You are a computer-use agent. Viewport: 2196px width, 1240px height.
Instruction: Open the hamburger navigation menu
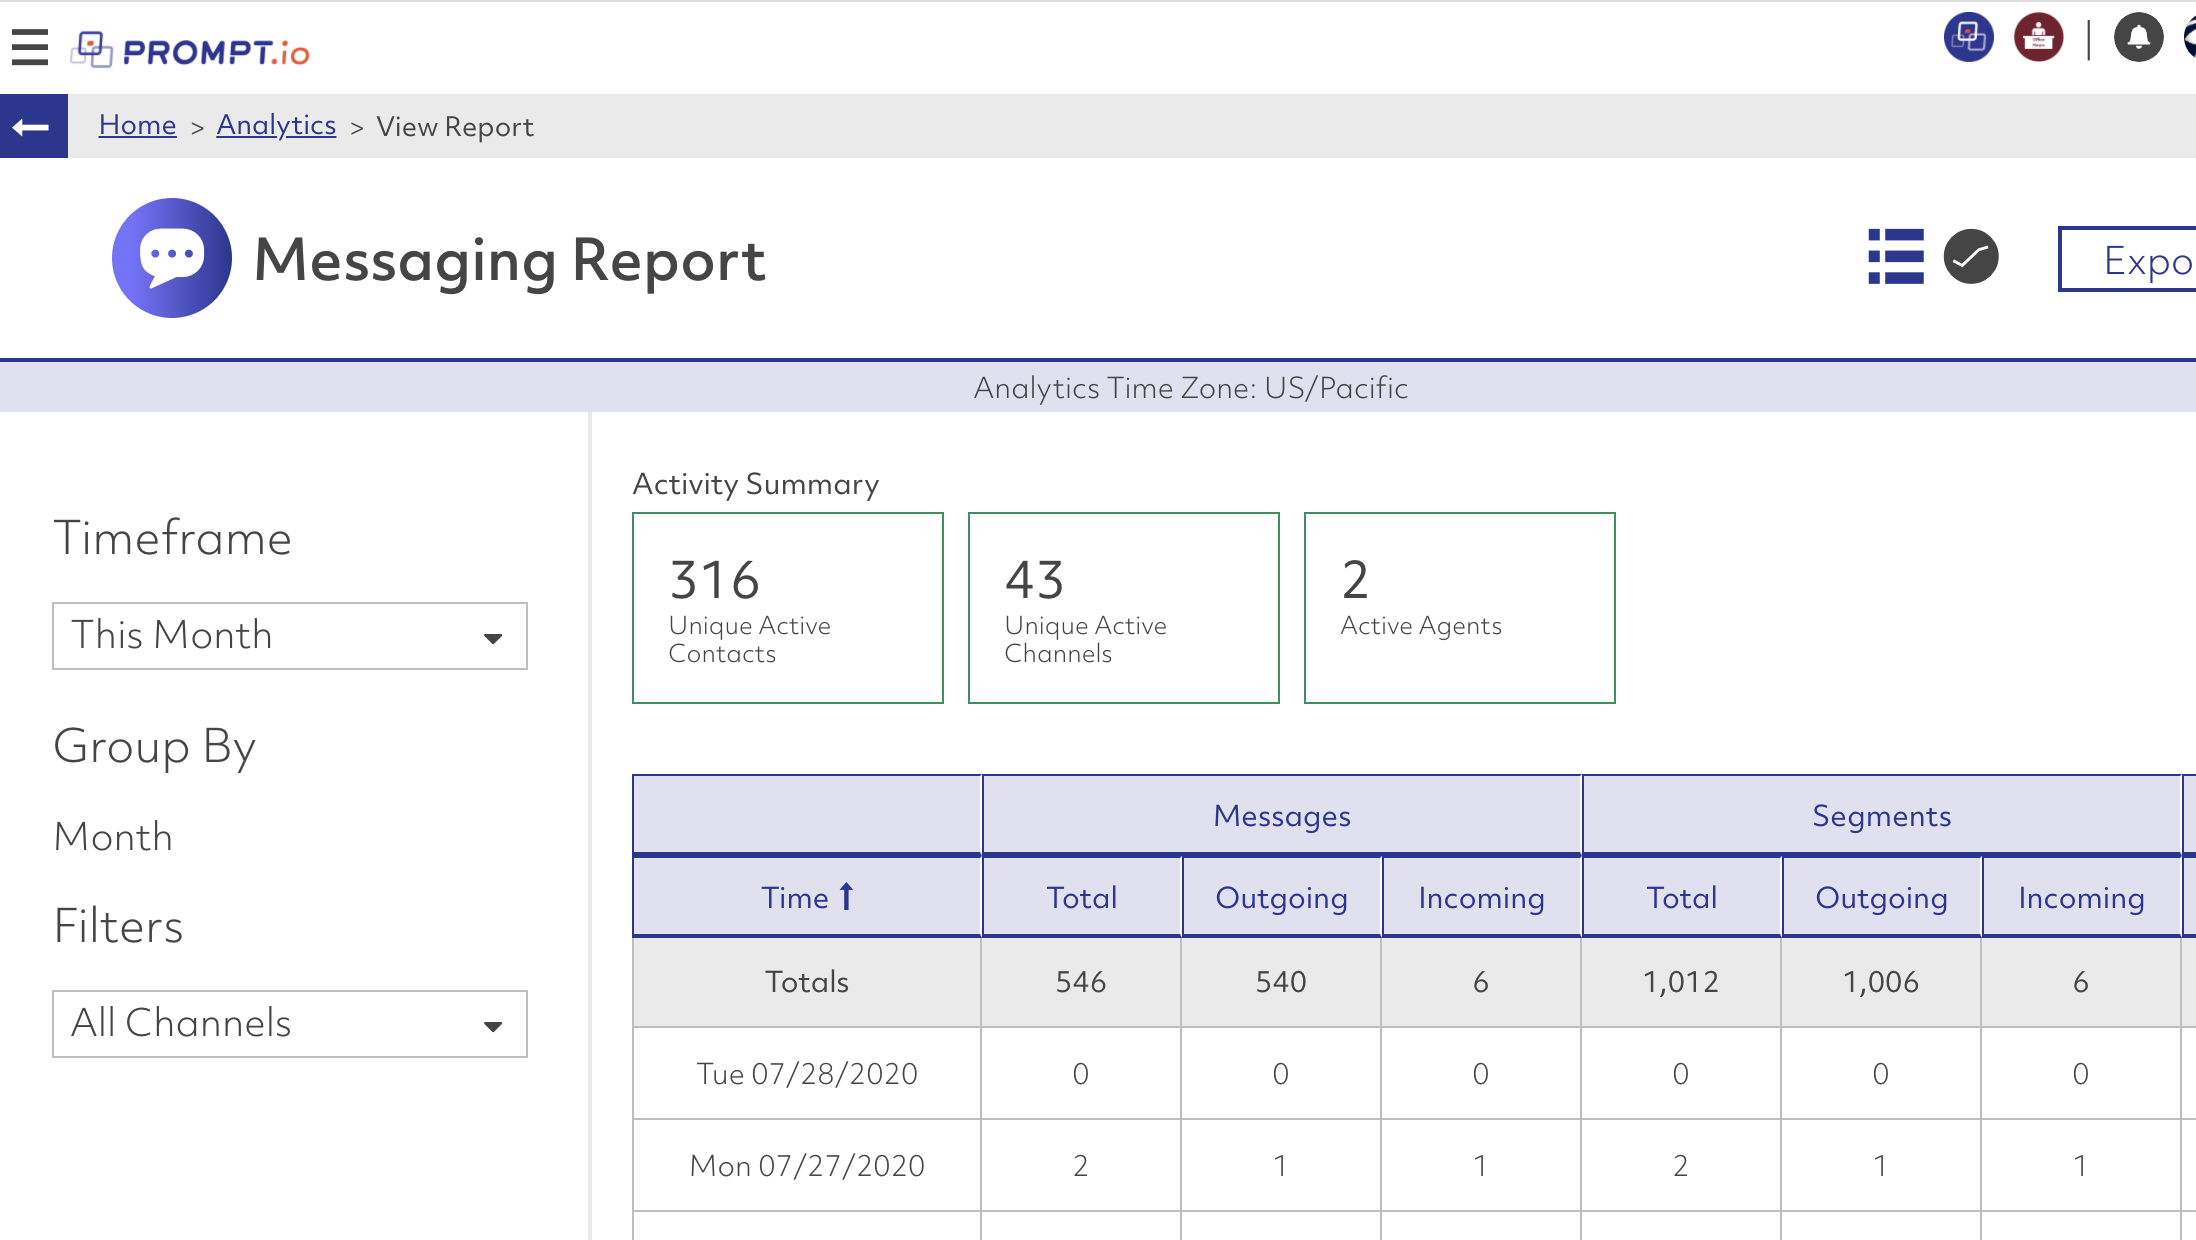[x=30, y=47]
